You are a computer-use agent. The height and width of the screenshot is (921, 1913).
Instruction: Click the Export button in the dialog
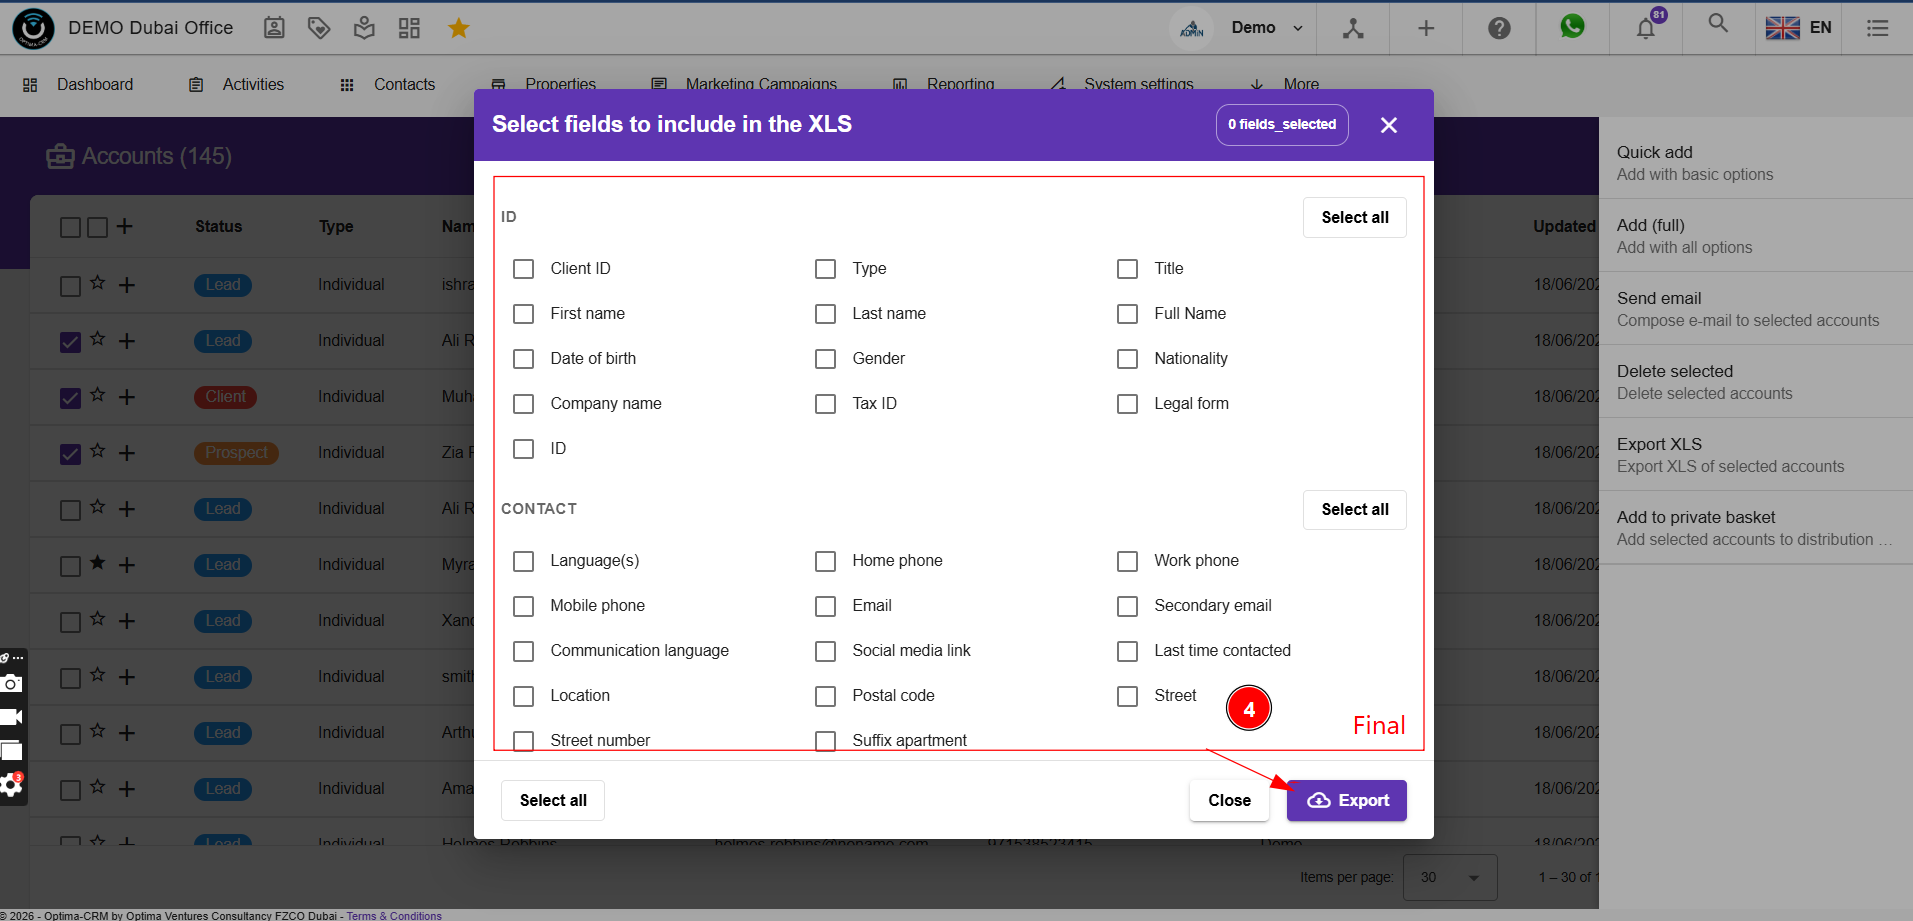[x=1347, y=800]
